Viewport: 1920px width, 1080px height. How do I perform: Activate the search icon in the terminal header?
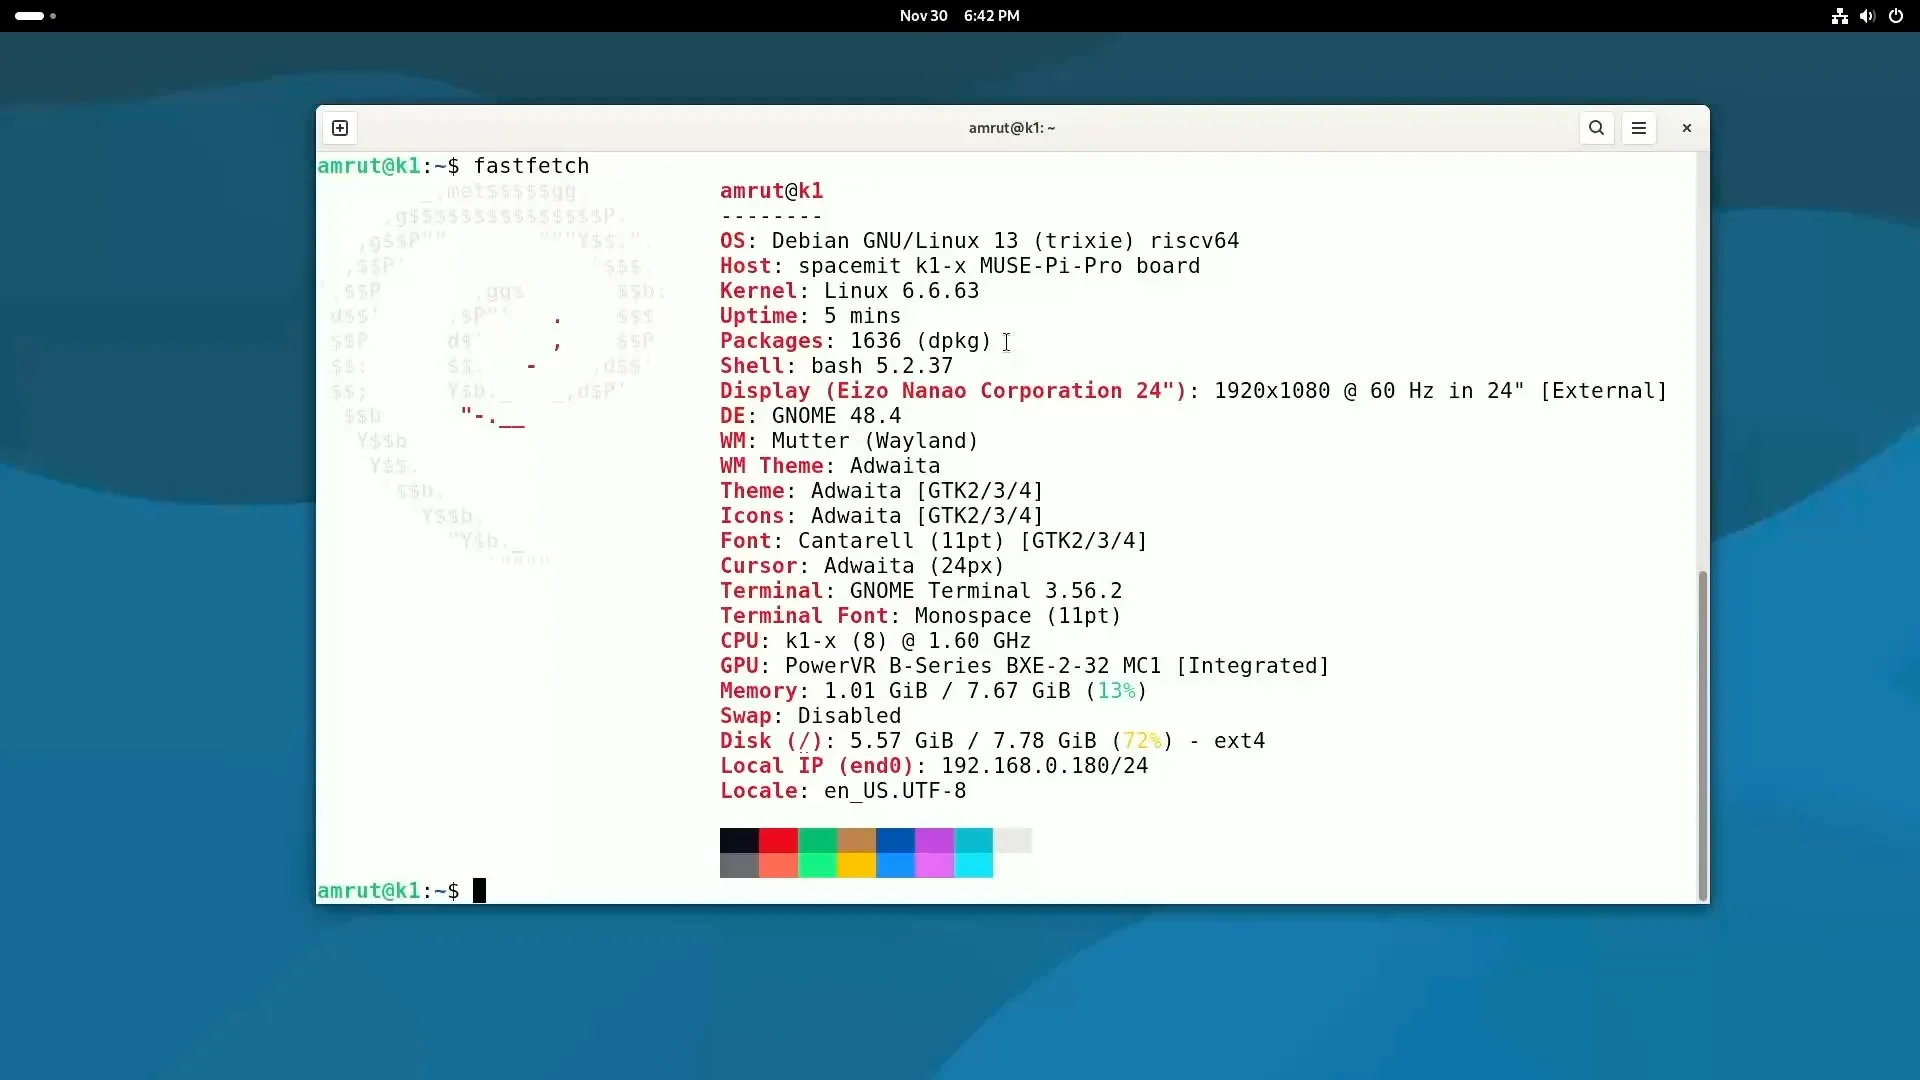pyautogui.click(x=1596, y=128)
